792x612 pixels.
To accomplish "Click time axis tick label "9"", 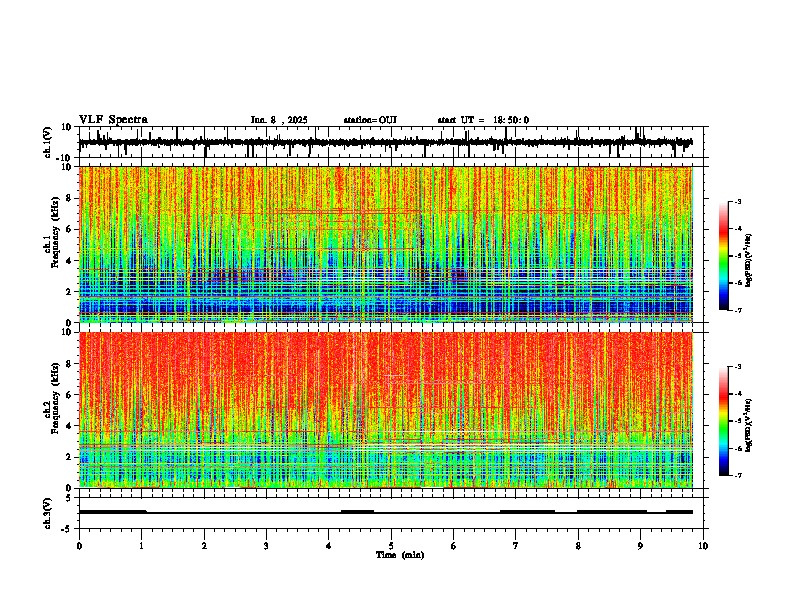I will point(640,546).
